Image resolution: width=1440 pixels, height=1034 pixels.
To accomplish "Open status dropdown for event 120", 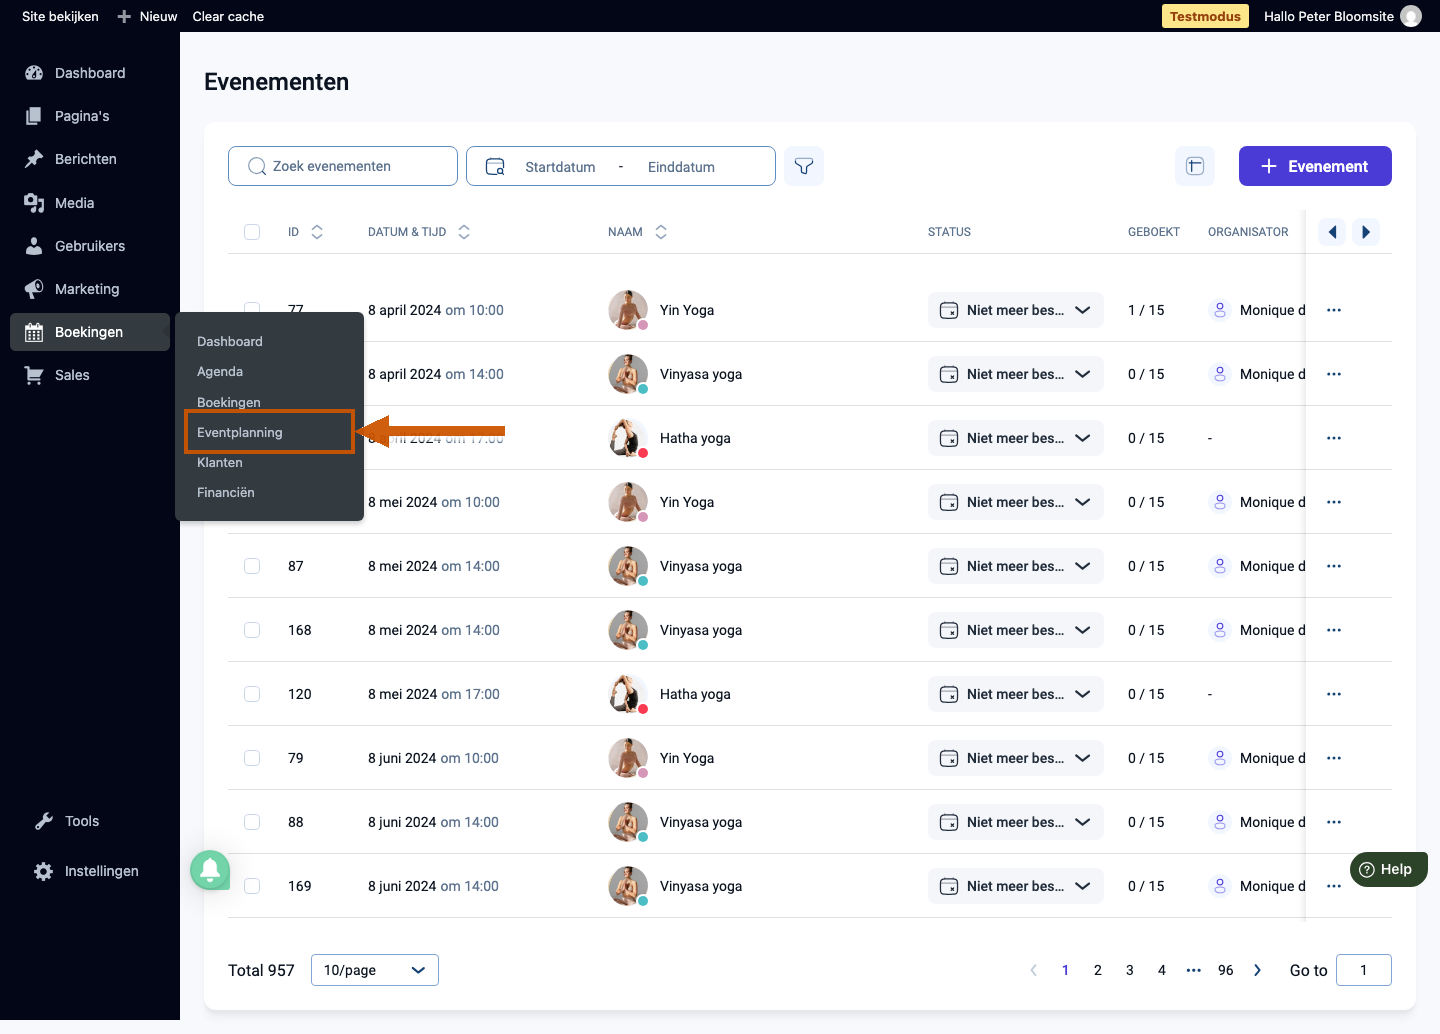I will point(1015,694).
